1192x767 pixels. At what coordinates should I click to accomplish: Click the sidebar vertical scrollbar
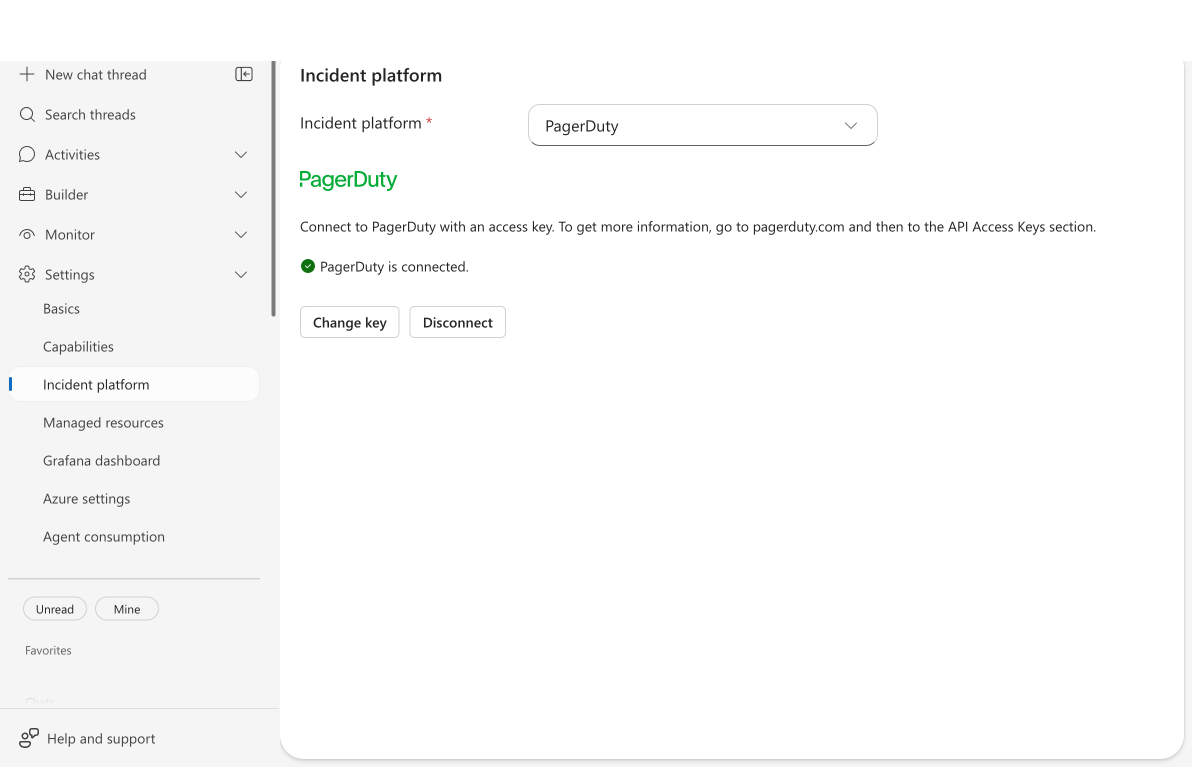coord(274,189)
